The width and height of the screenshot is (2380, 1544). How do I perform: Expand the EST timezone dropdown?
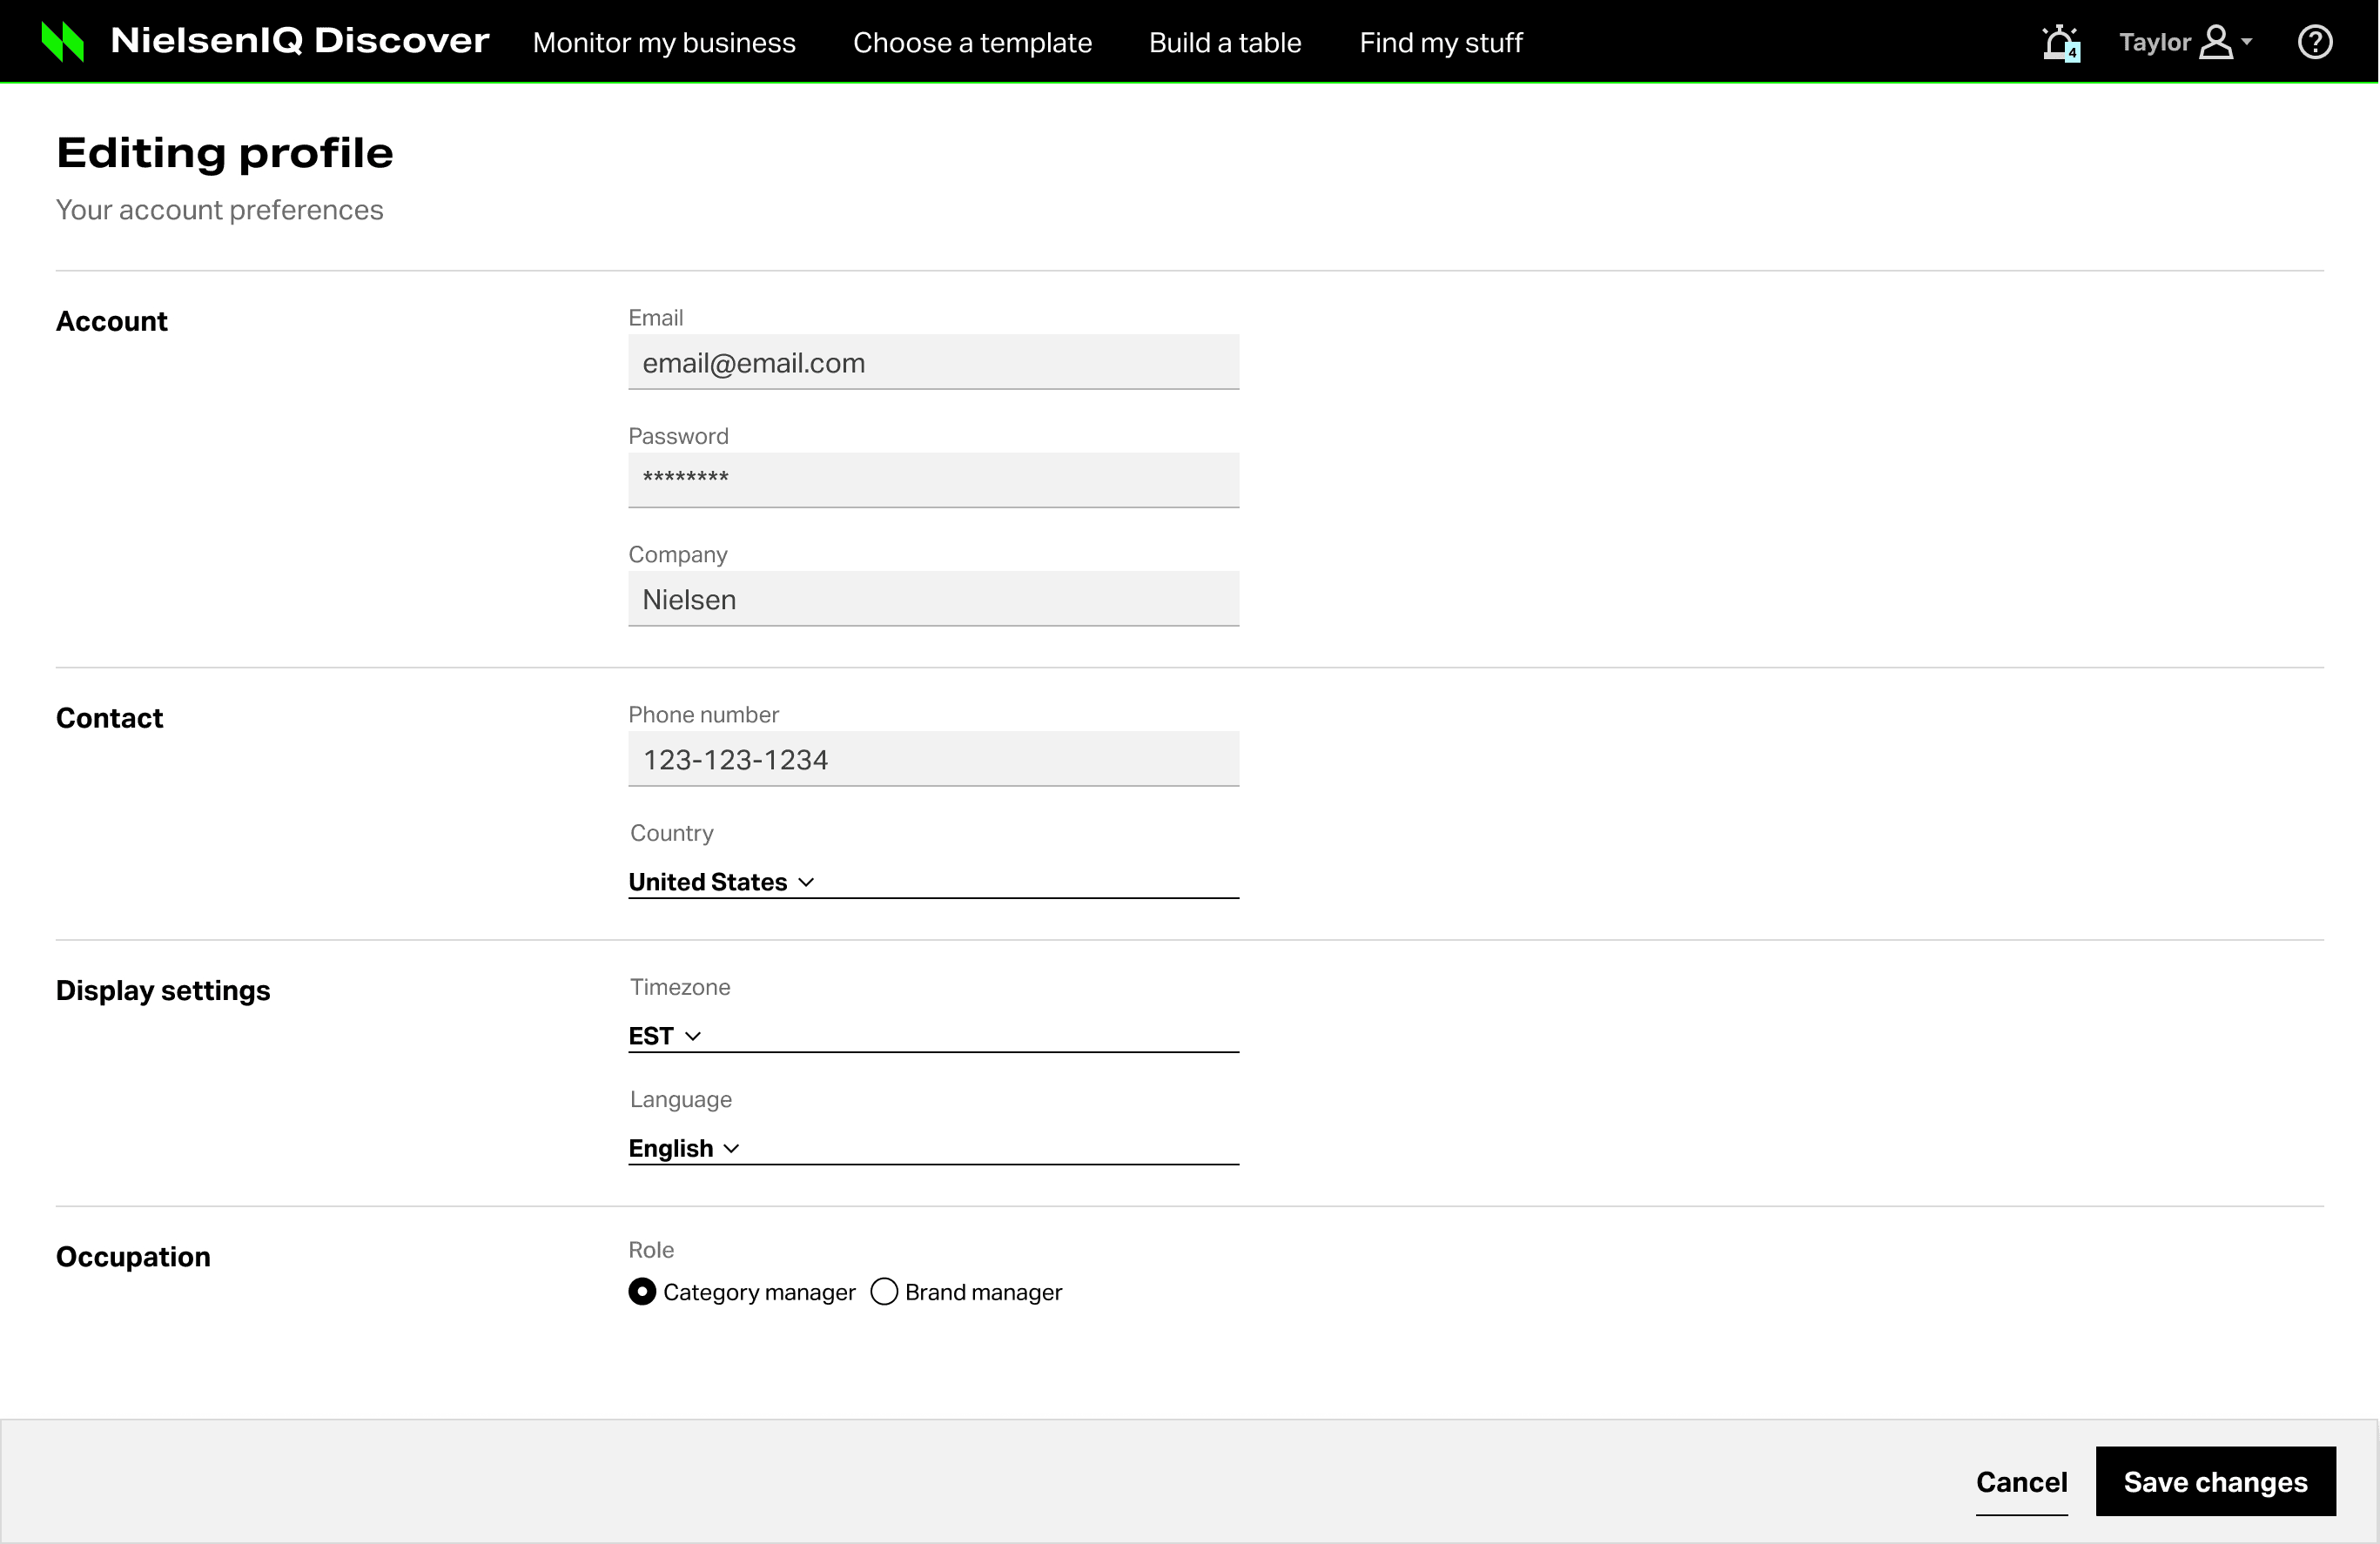[664, 1036]
